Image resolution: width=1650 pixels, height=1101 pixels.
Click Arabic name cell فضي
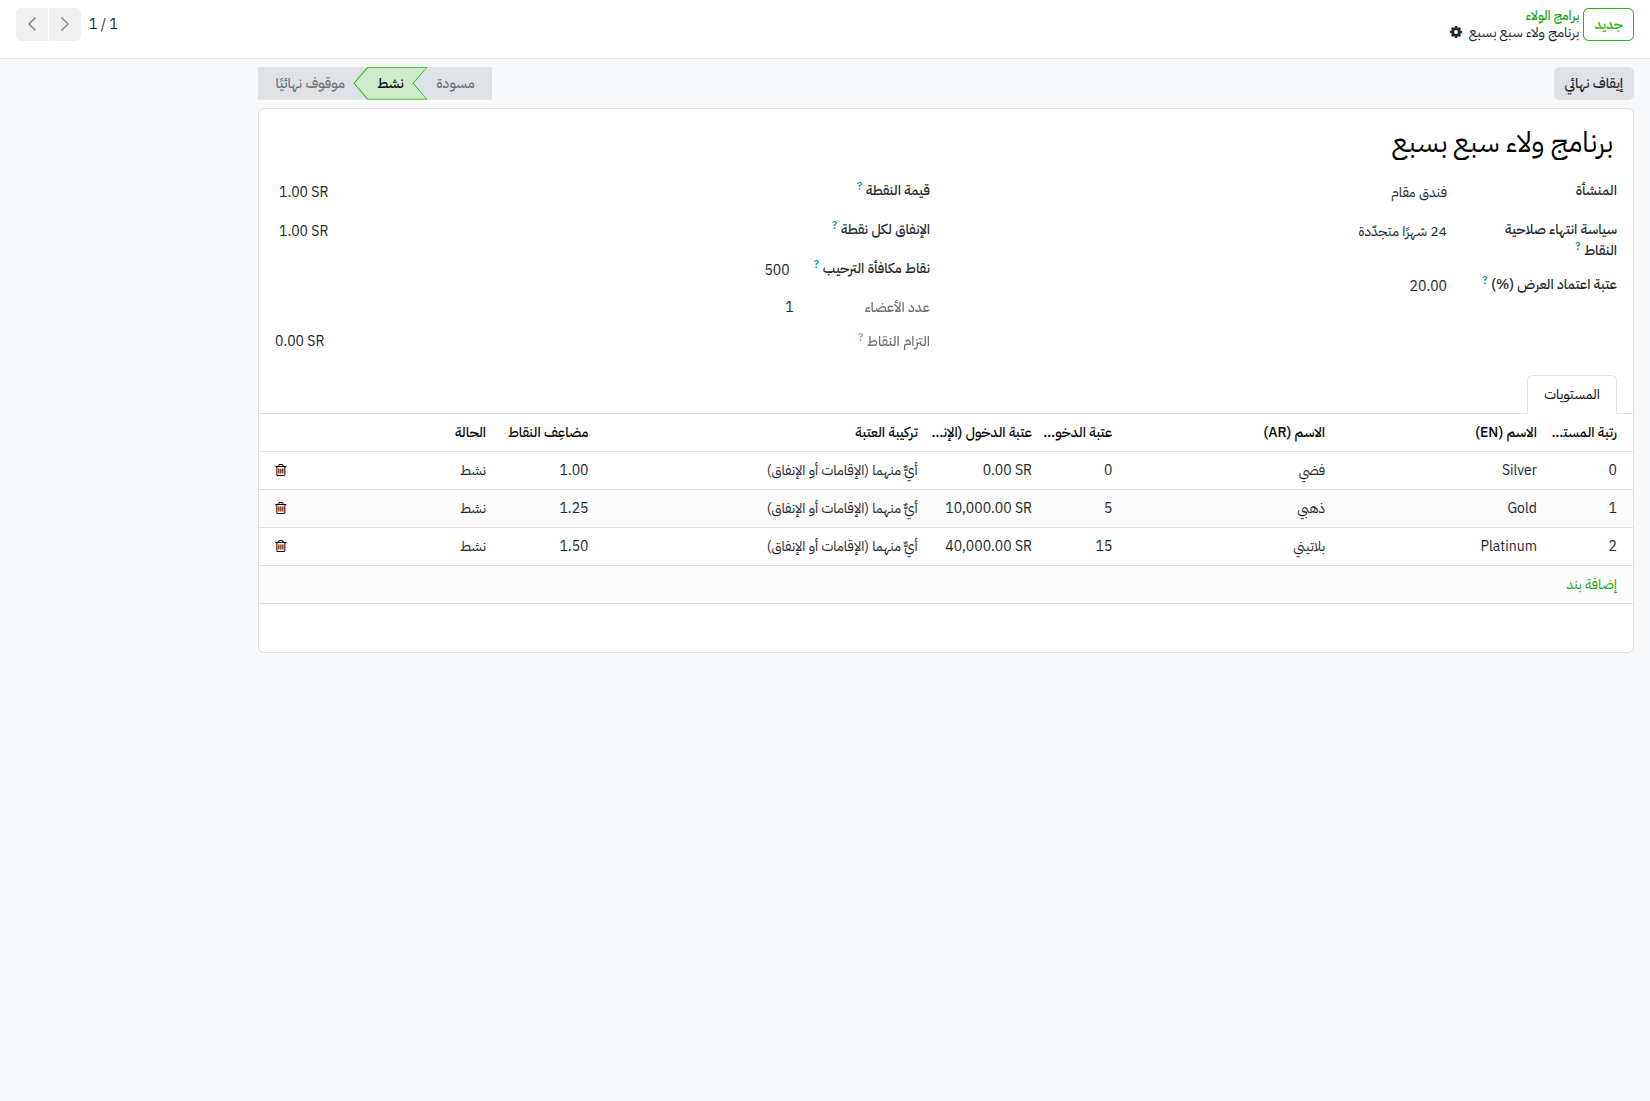(1311, 470)
